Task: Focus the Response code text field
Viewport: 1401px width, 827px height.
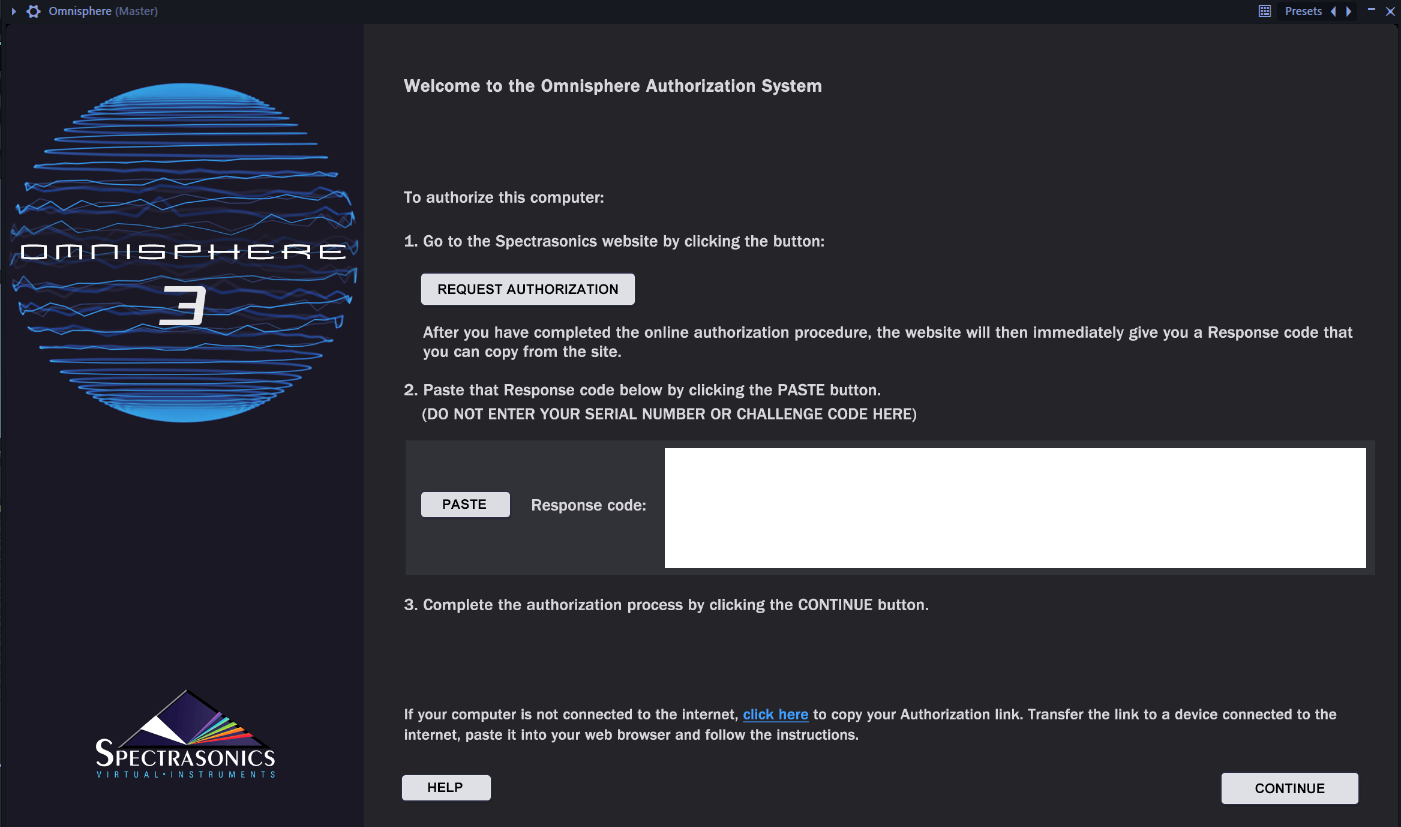Action: (1015, 508)
